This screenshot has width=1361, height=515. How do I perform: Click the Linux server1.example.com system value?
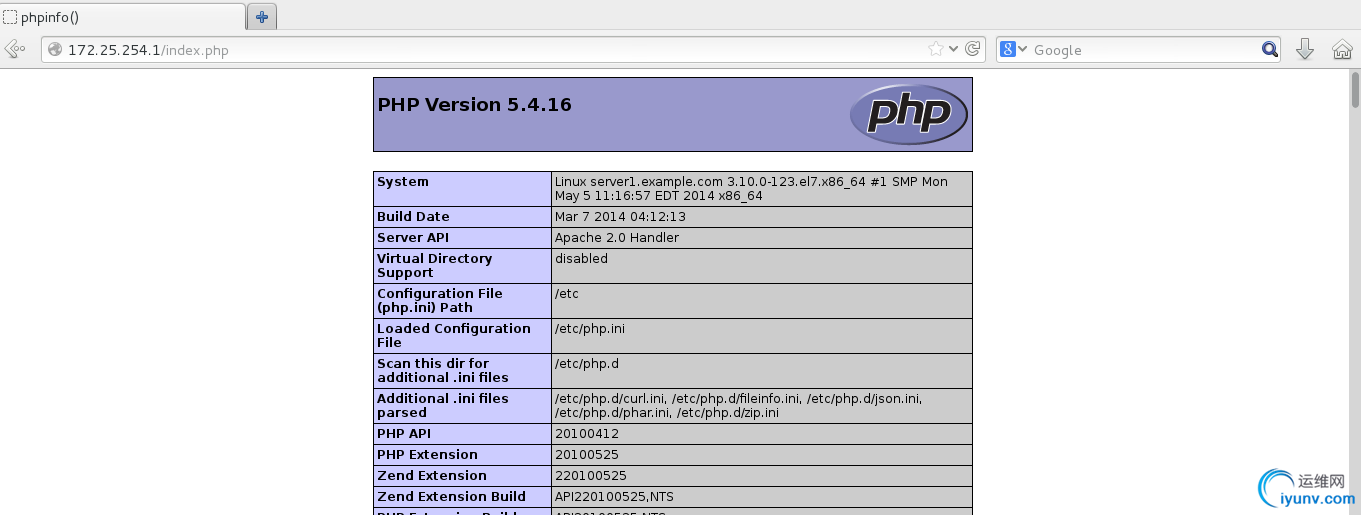tap(751, 189)
